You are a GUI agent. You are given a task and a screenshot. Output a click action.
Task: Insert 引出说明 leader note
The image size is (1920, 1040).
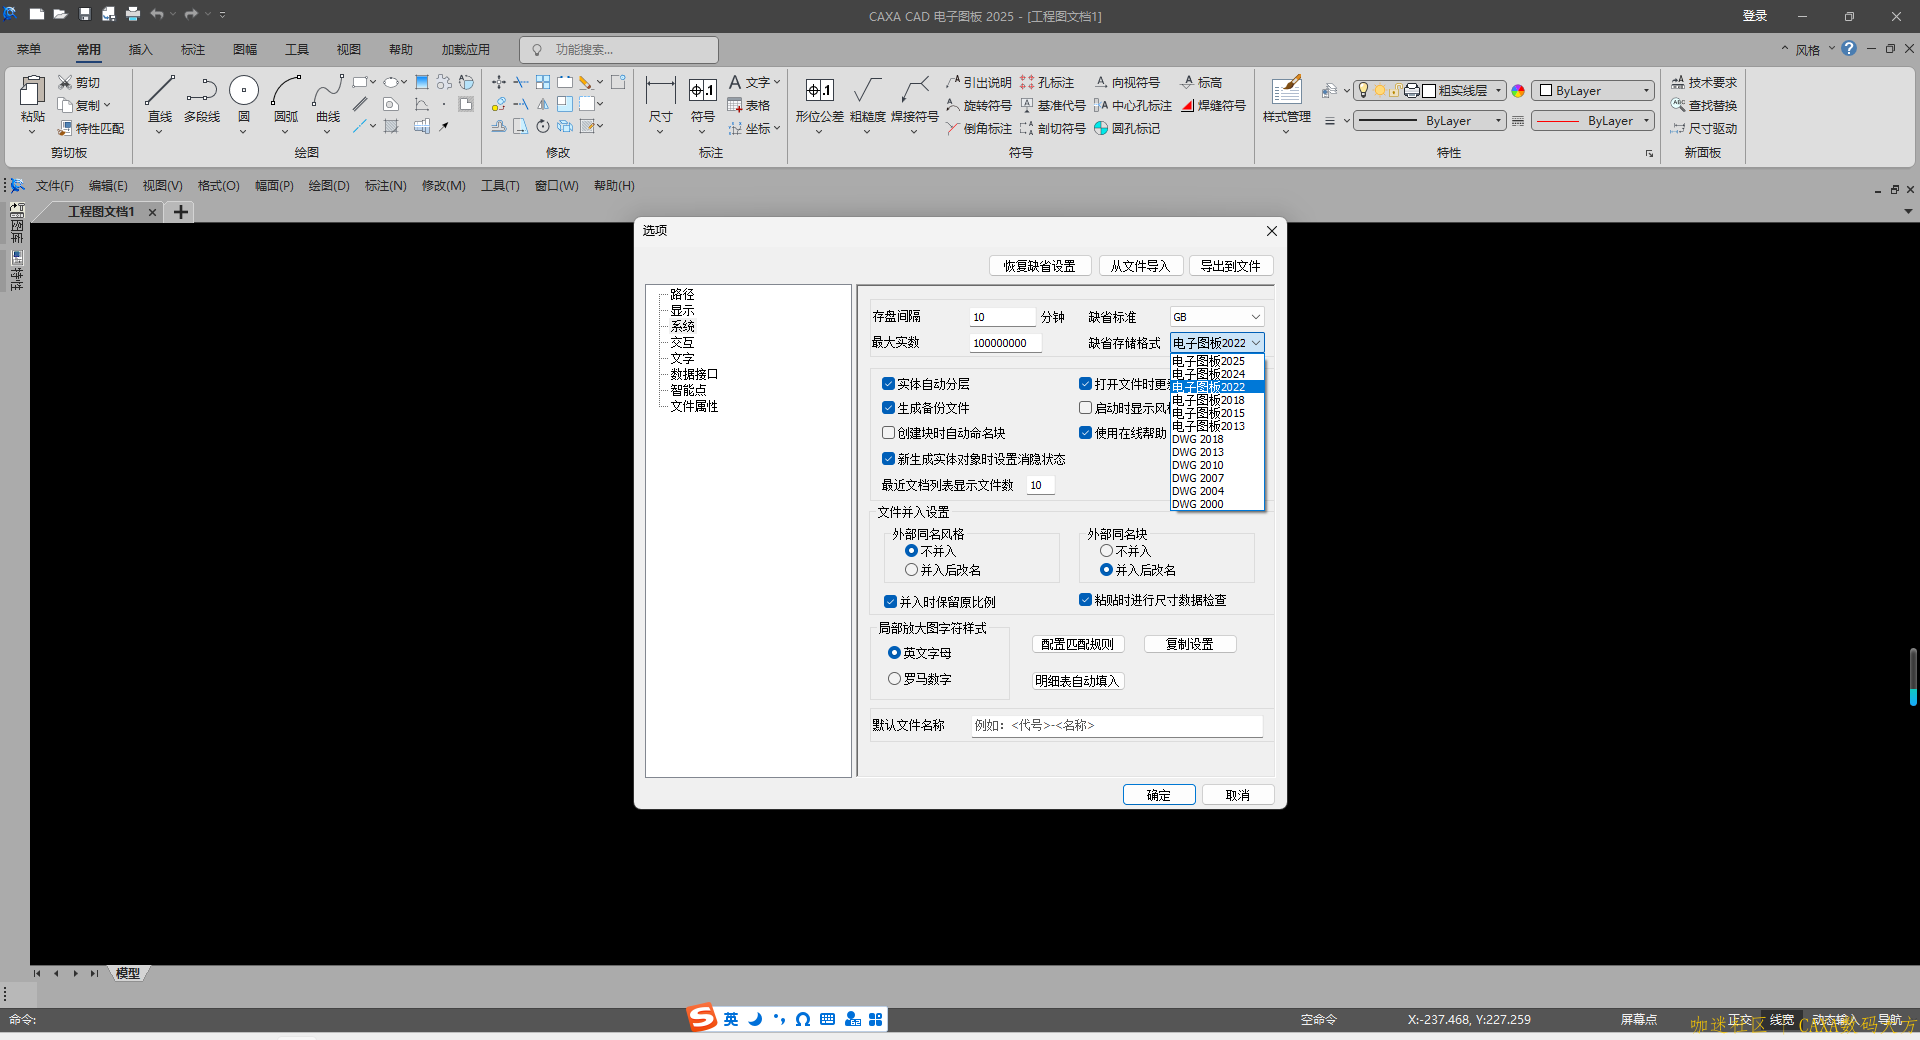(x=979, y=82)
